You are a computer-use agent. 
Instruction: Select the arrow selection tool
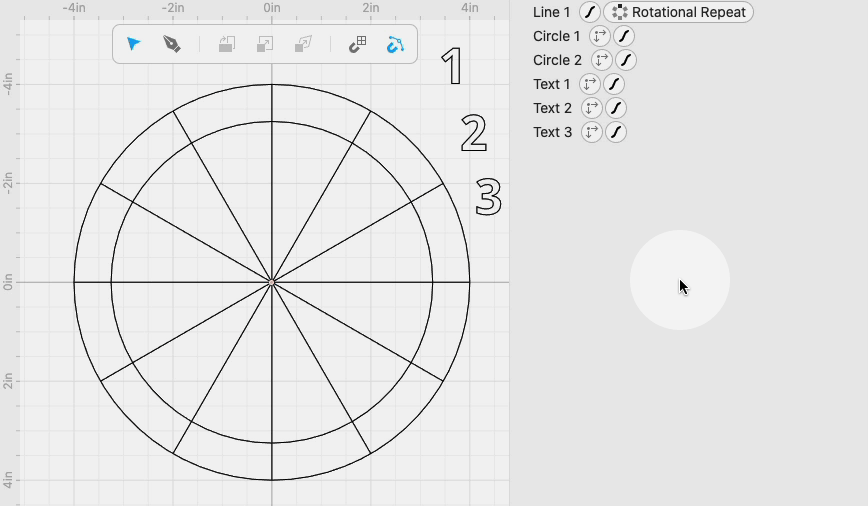[x=133, y=44]
